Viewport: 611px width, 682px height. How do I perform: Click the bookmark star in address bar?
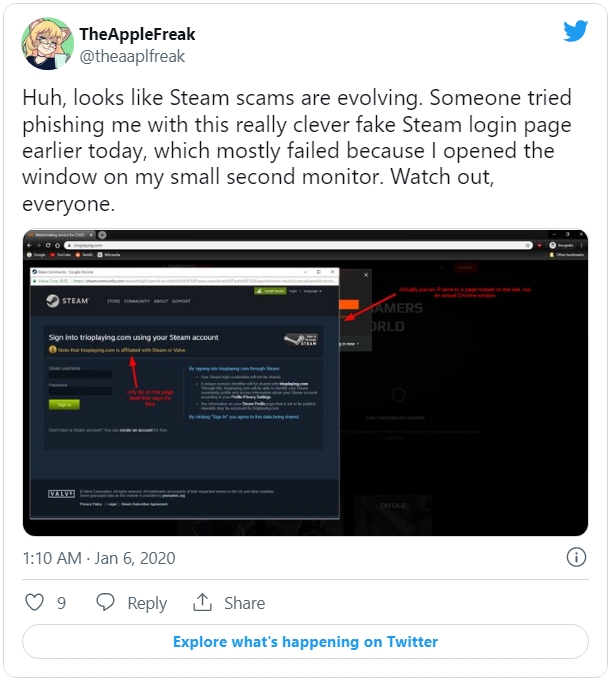[527, 245]
